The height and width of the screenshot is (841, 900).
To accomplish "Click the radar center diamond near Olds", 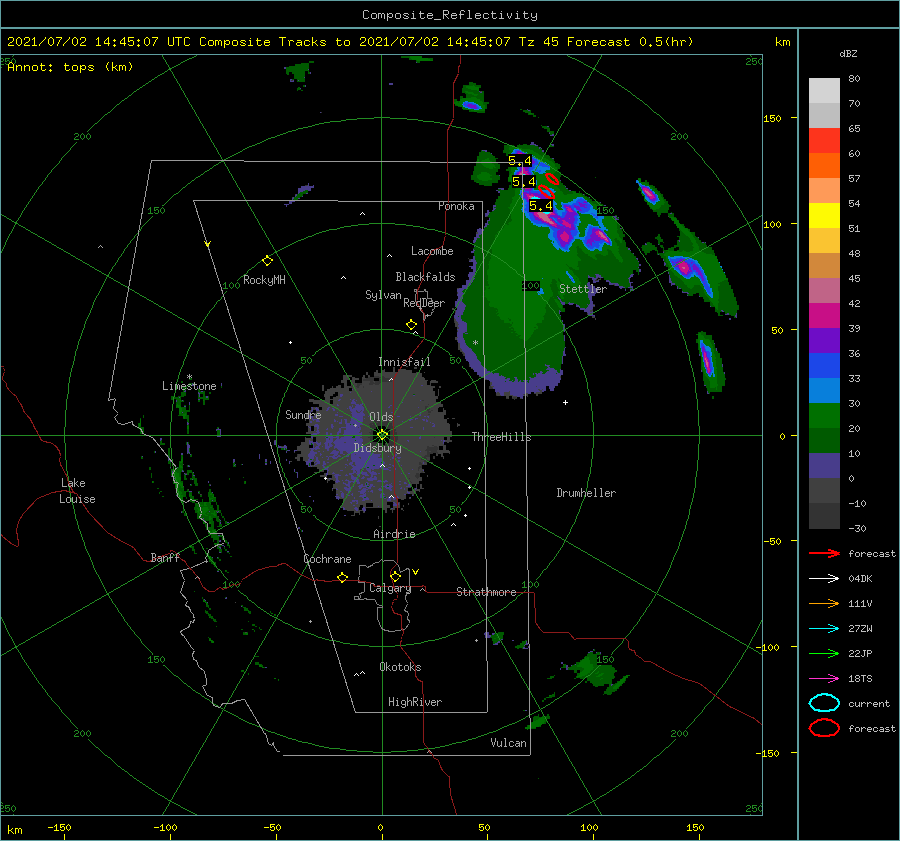I will (x=382, y=435).
